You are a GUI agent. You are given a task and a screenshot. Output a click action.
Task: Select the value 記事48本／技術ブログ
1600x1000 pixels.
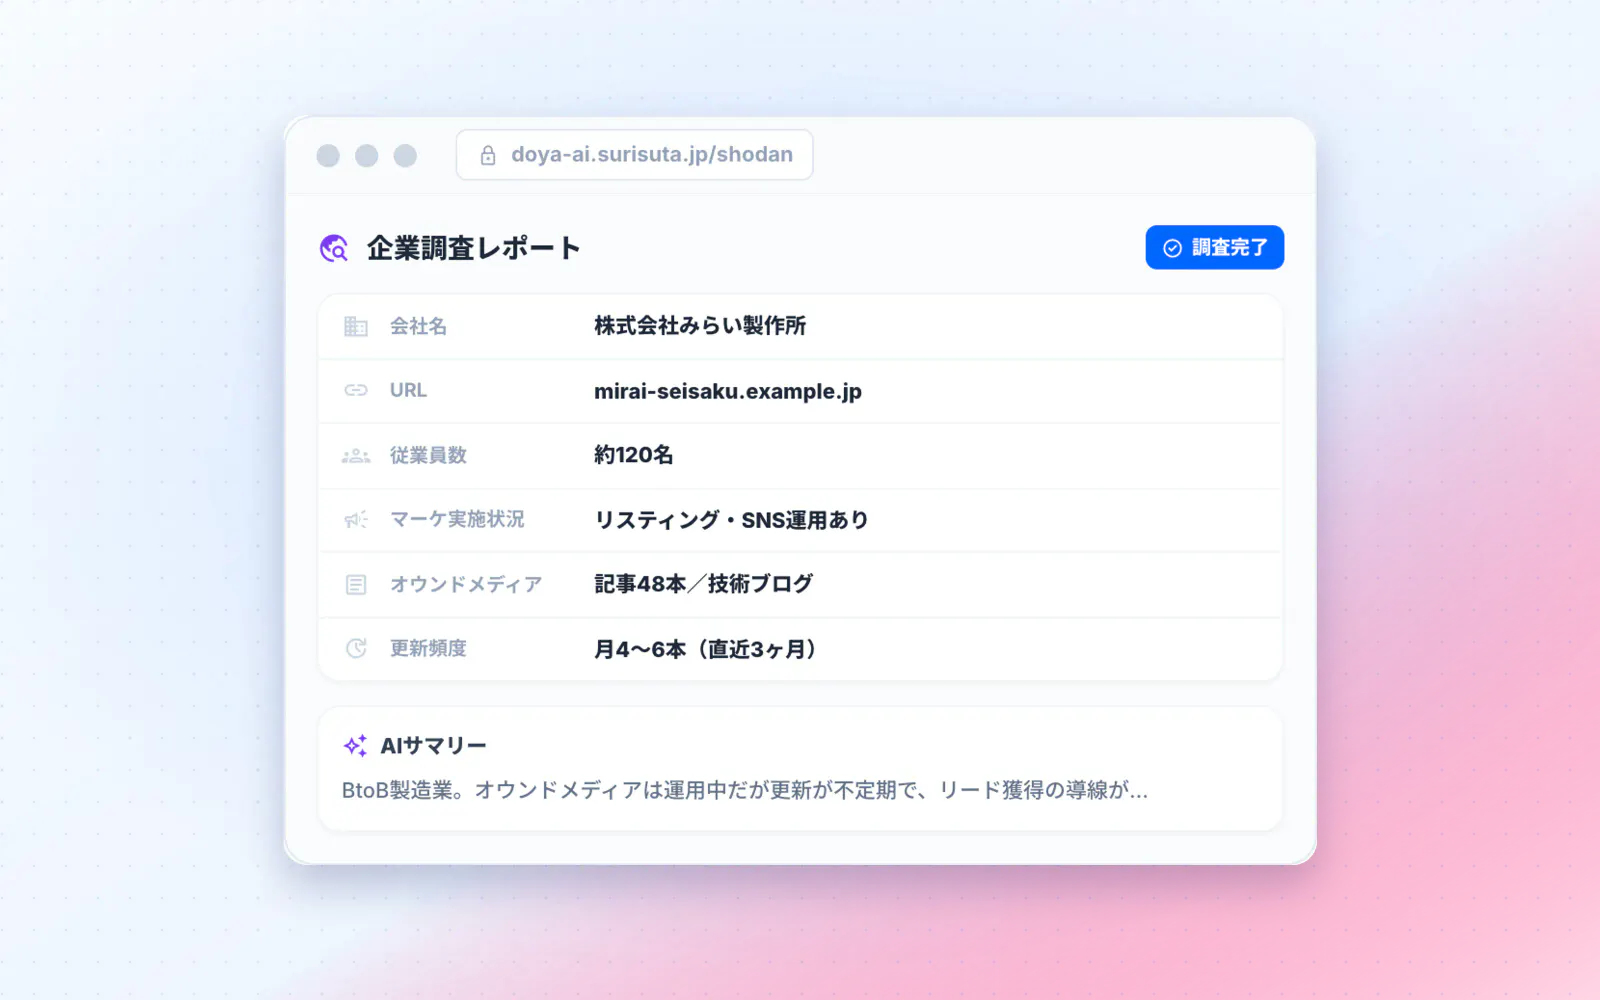click(704, 584)
